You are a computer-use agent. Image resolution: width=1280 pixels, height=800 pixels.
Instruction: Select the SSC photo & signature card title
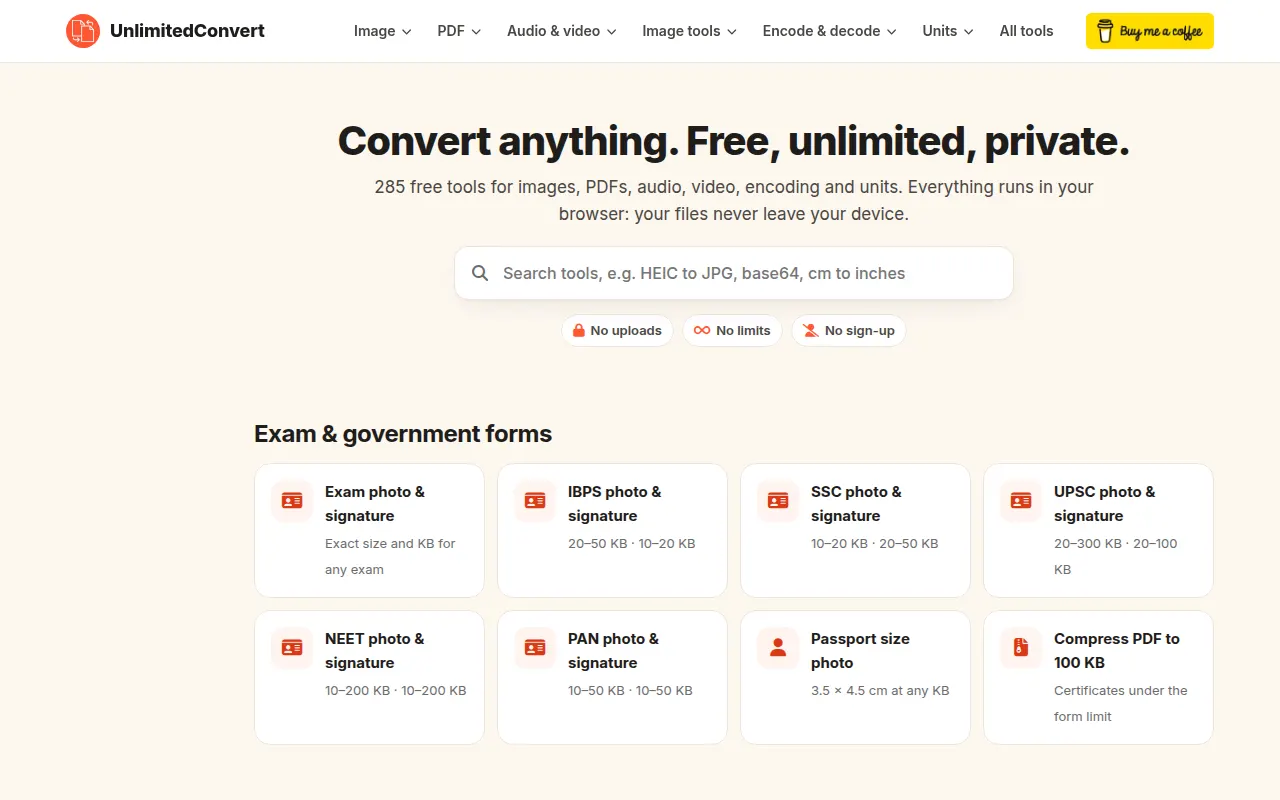(856, 504)
